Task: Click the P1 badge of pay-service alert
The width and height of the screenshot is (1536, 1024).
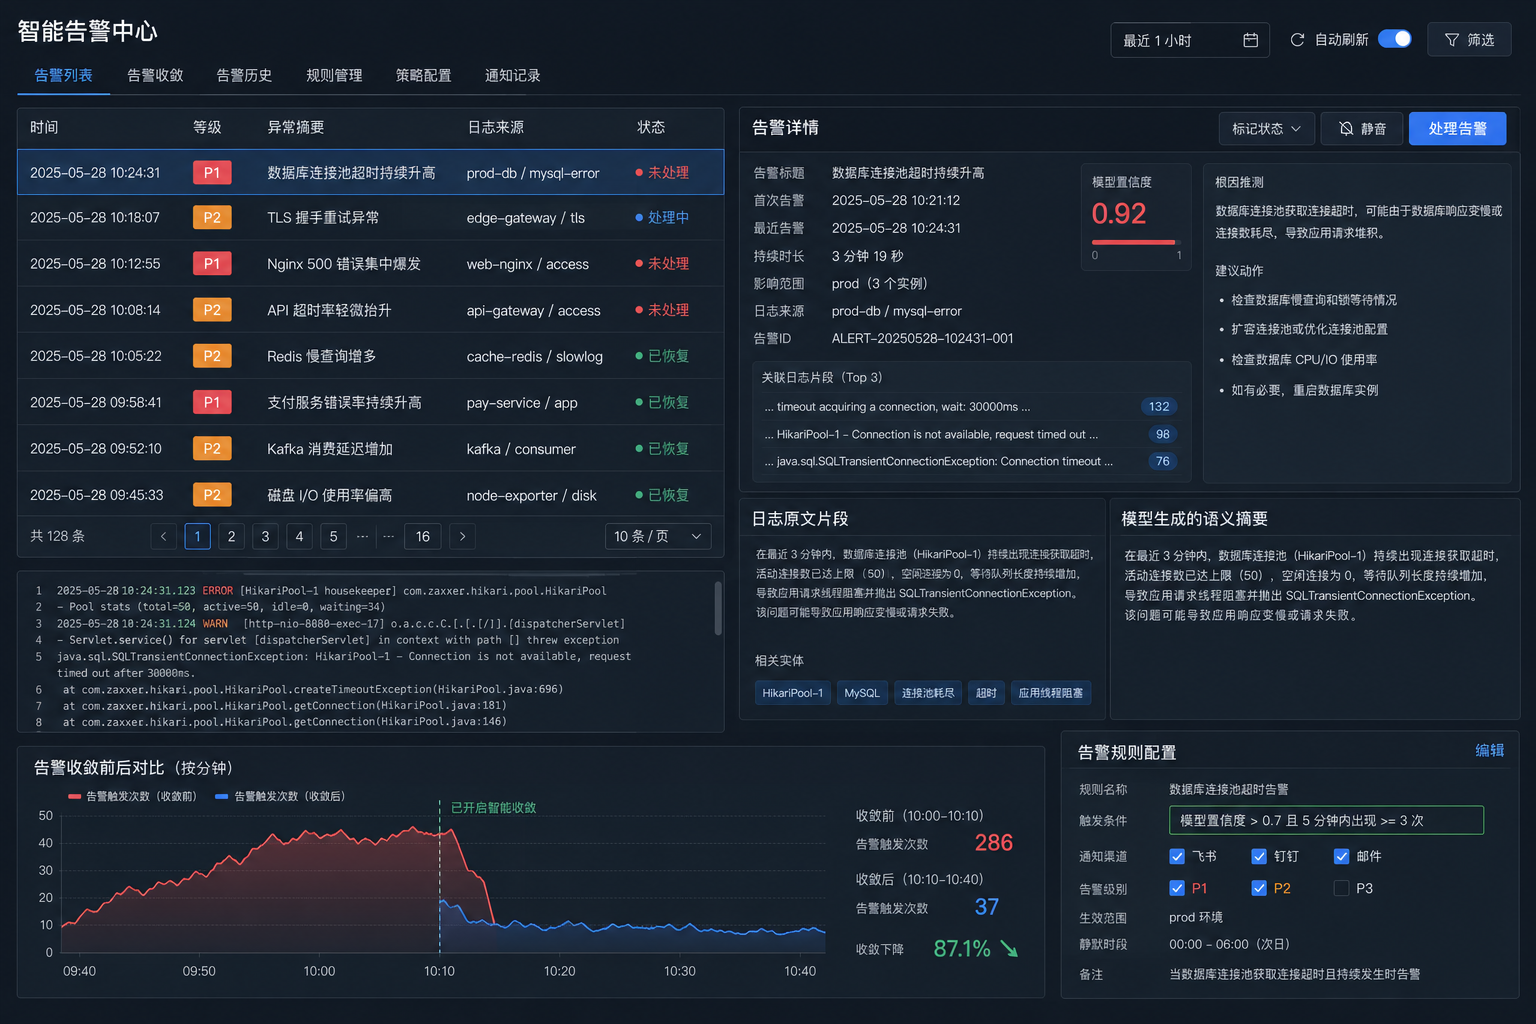Action: pyautogui.click(x=212, y=403)
